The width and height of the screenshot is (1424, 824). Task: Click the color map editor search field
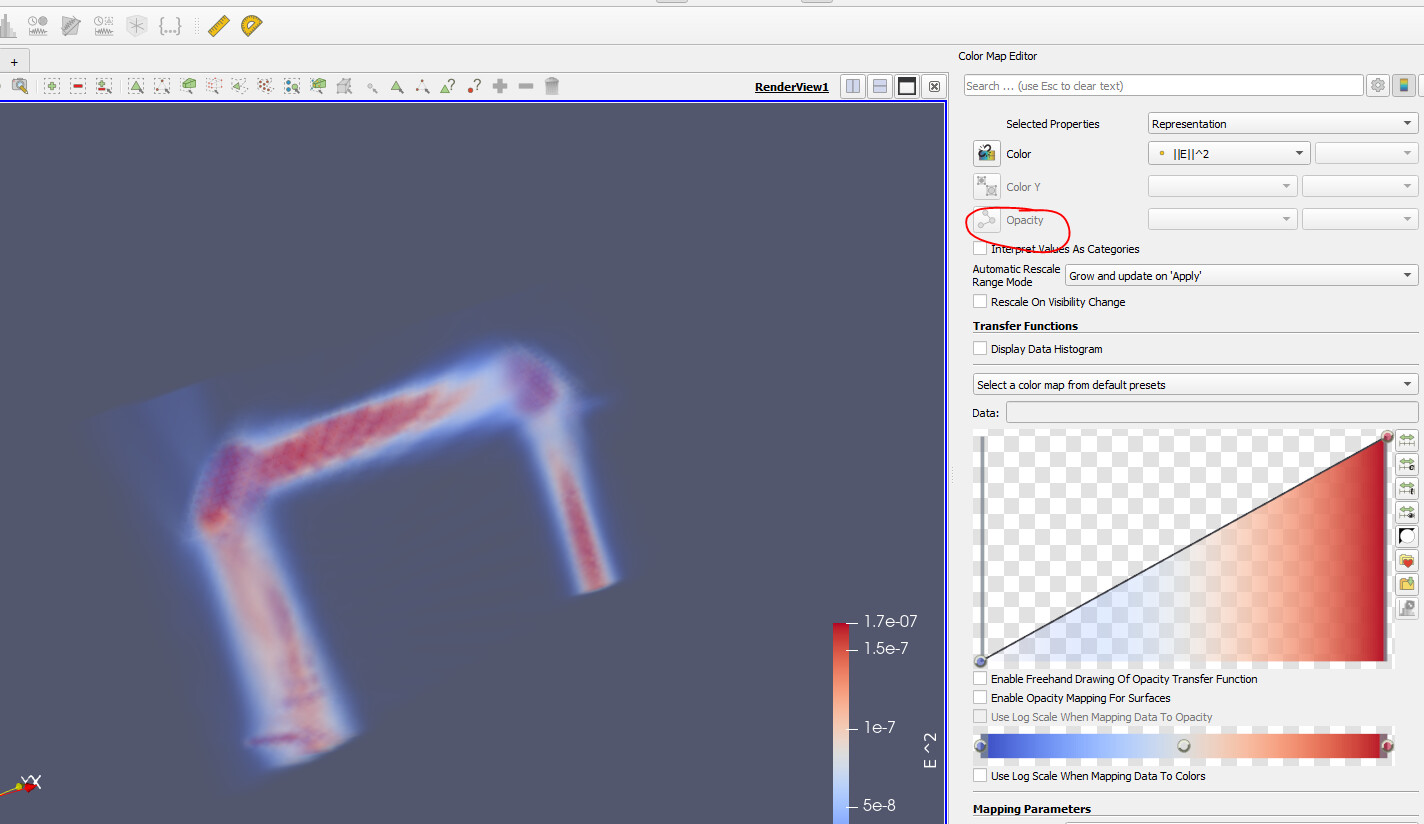pos(1162,86)
